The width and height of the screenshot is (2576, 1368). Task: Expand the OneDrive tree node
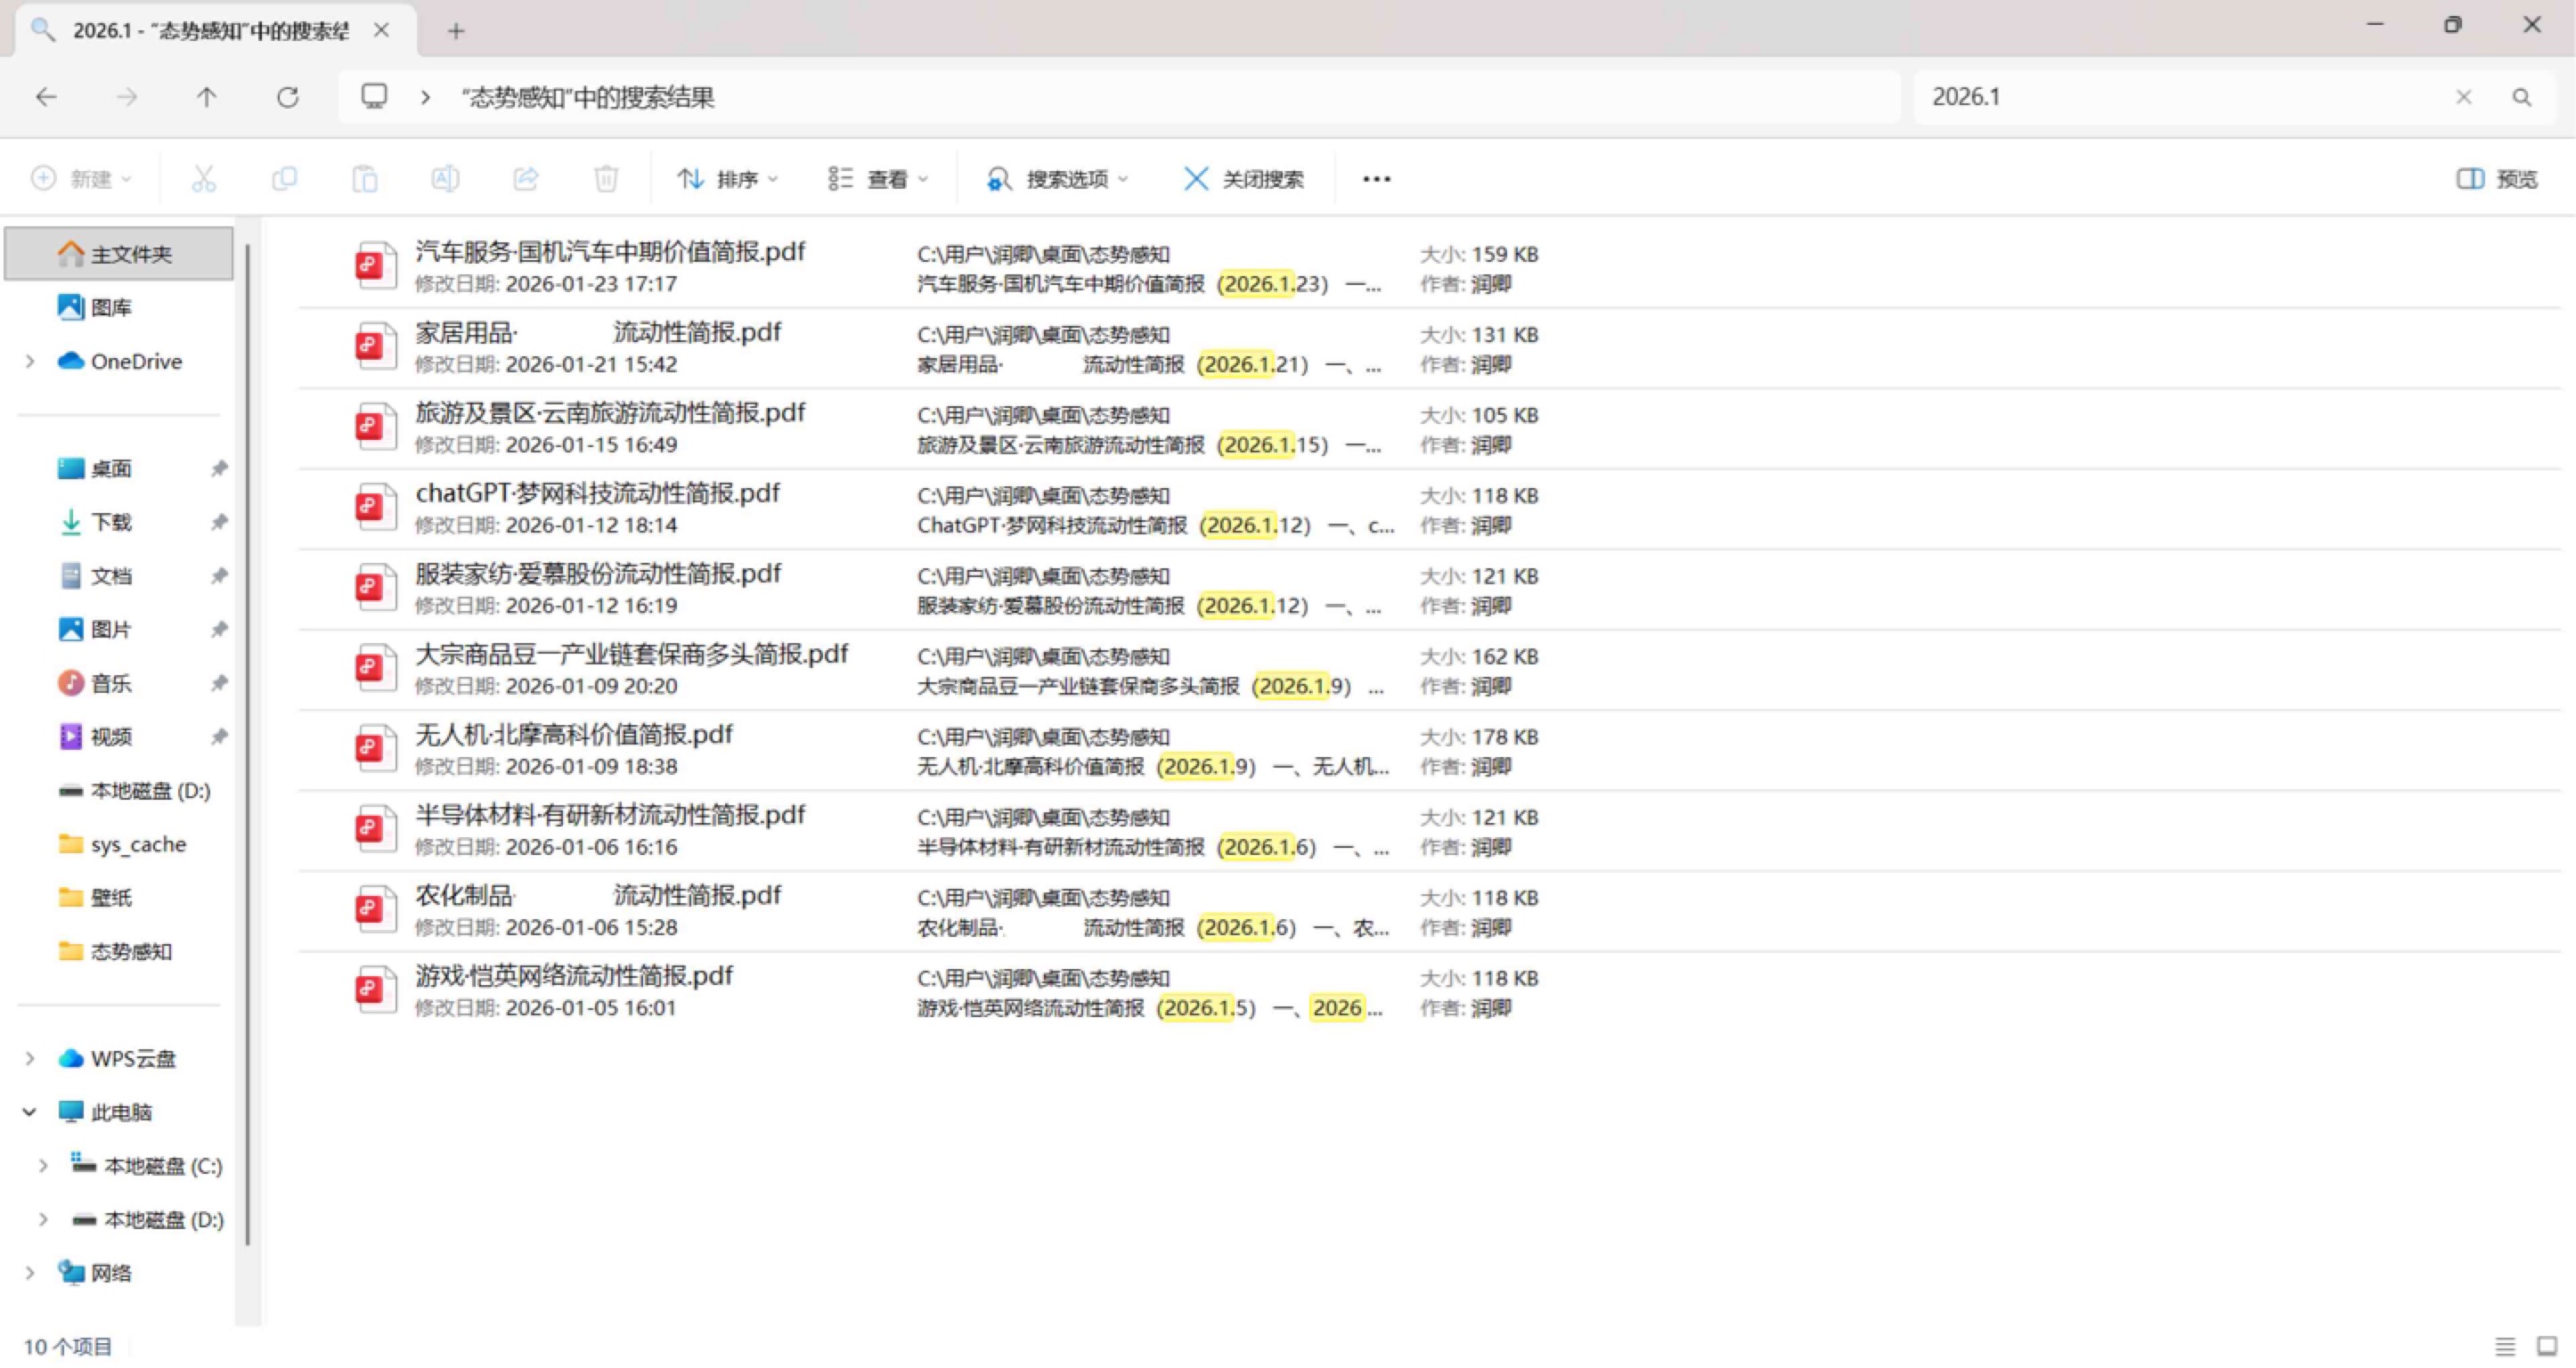click(30, 361)
